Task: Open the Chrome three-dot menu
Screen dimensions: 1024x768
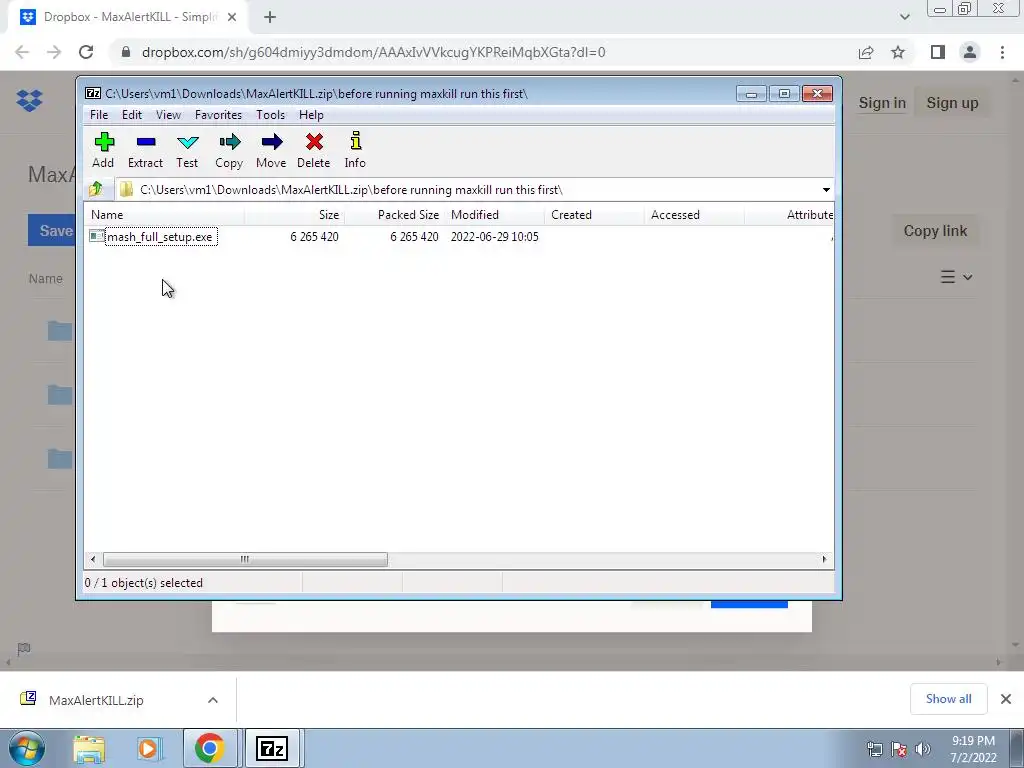Action: click(x=1002, y=52)
